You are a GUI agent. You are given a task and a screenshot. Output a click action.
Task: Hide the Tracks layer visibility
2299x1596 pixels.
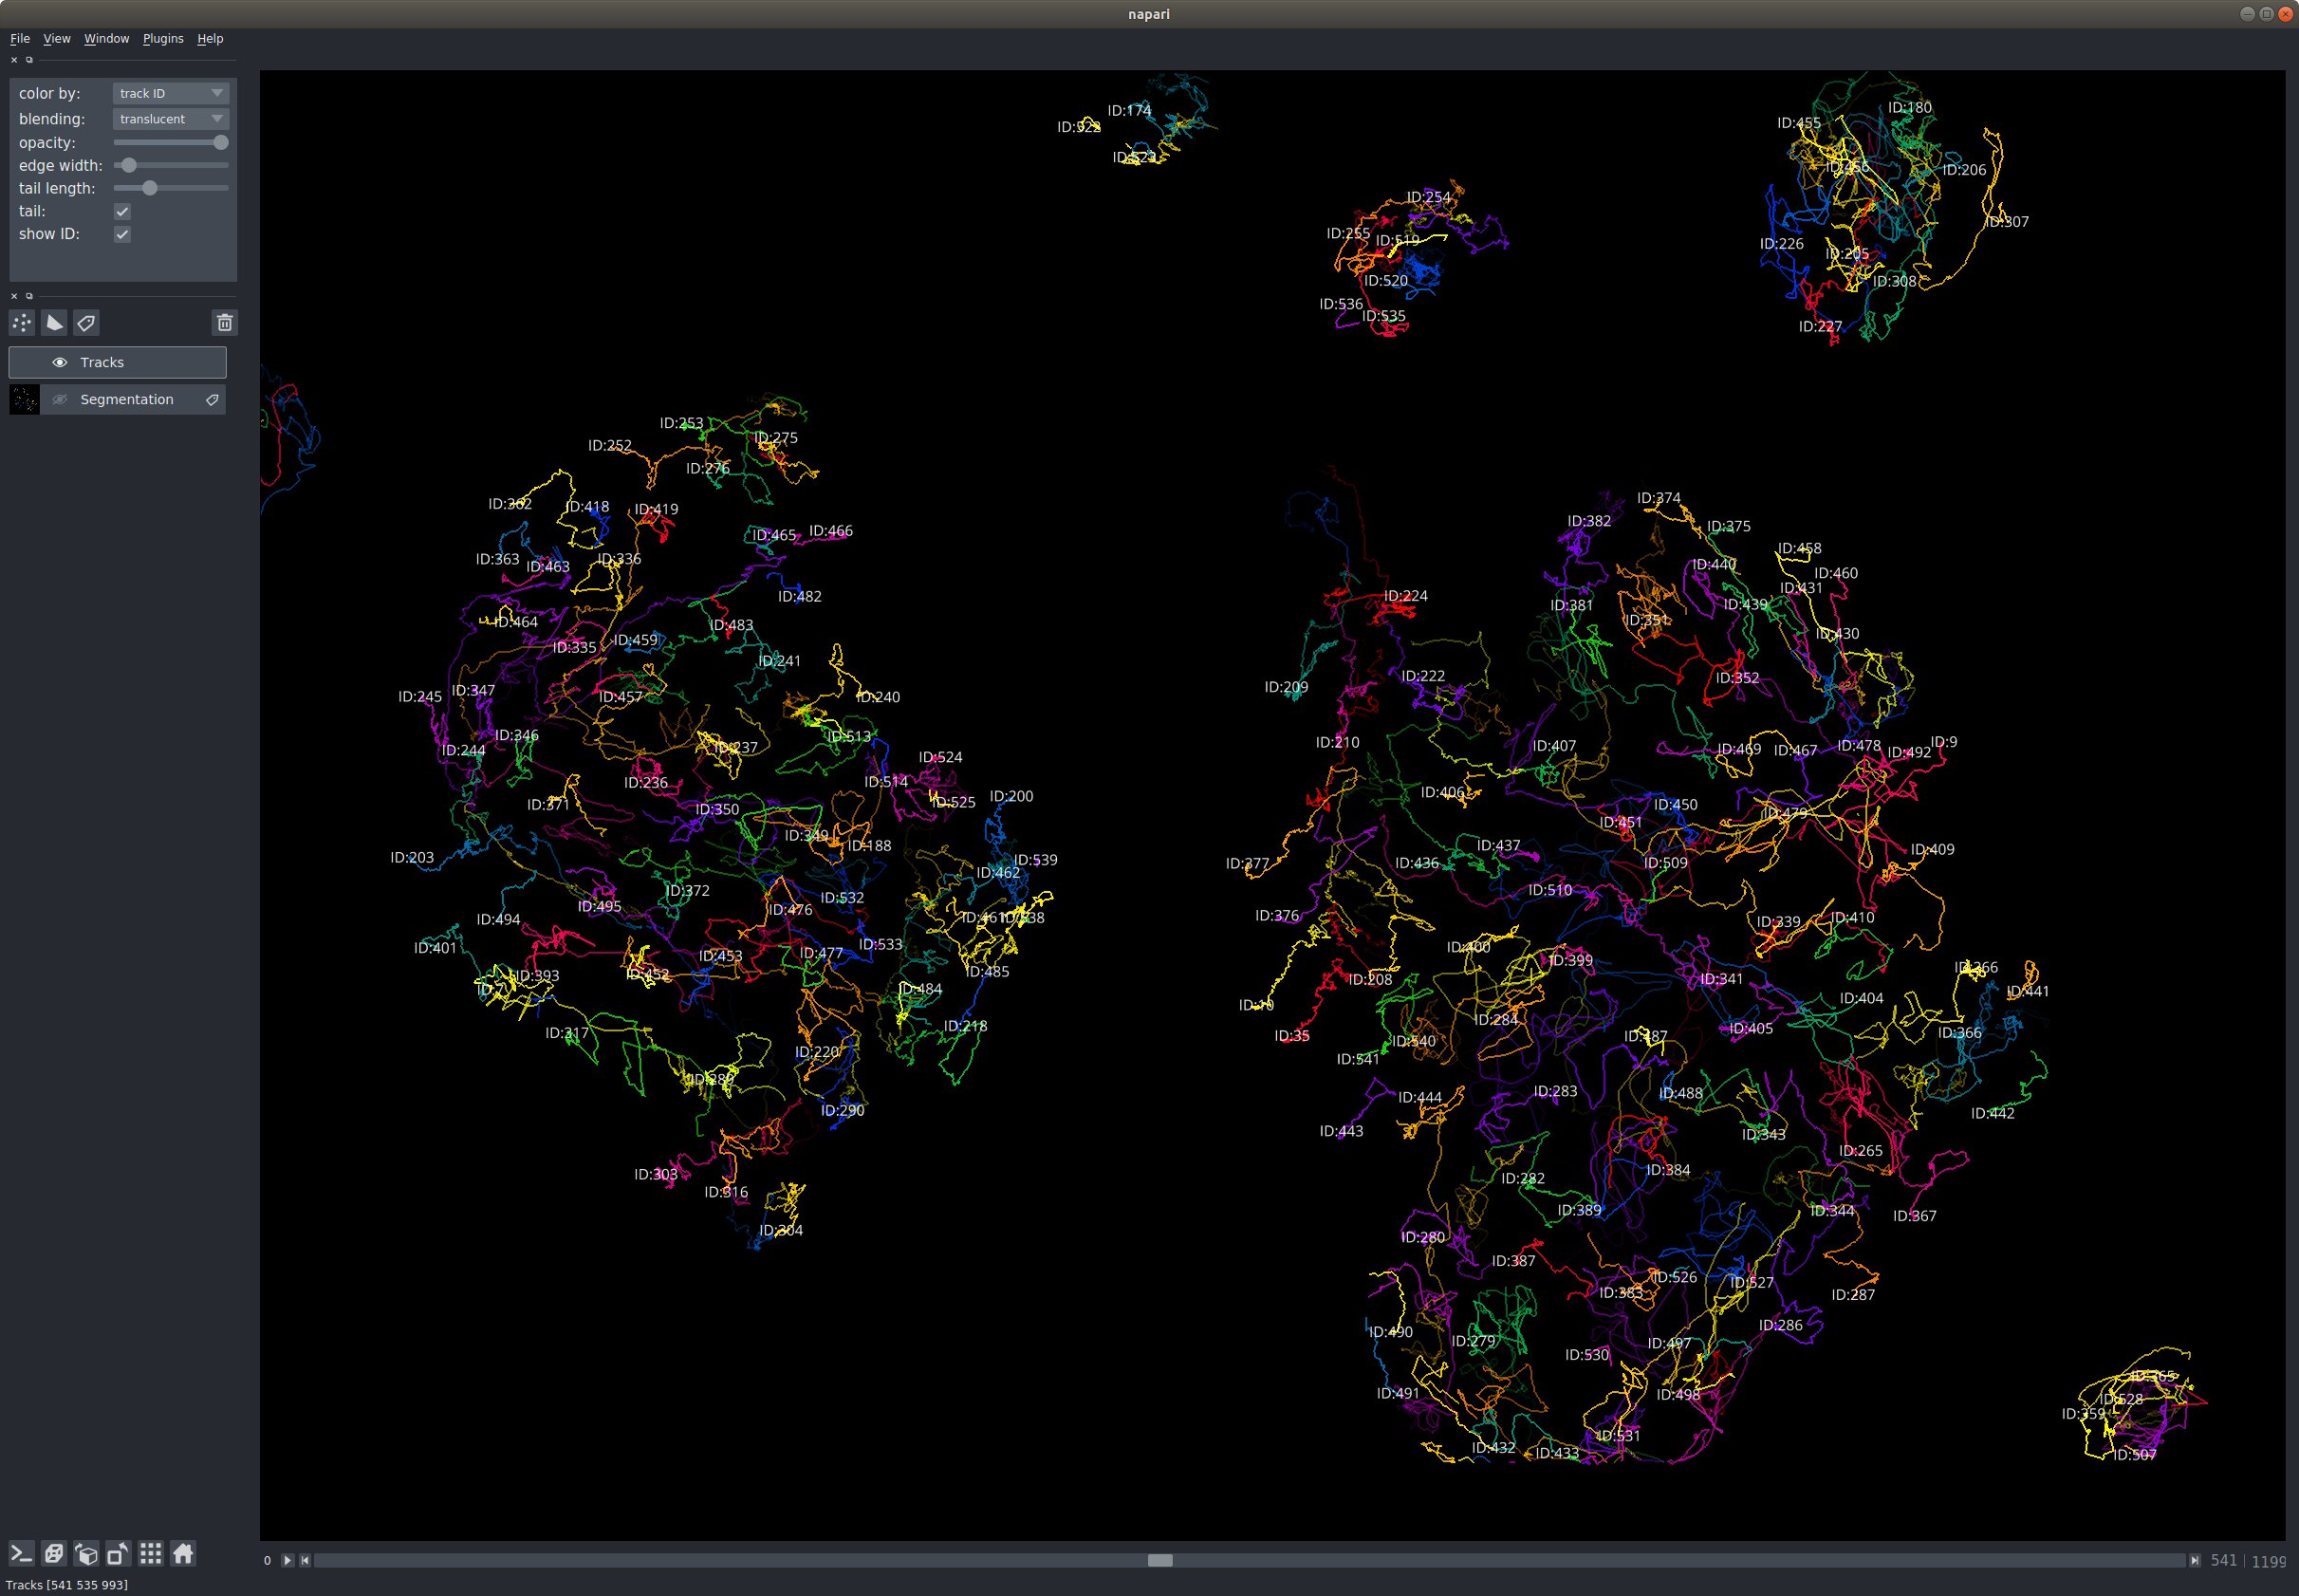pos(60,362)
